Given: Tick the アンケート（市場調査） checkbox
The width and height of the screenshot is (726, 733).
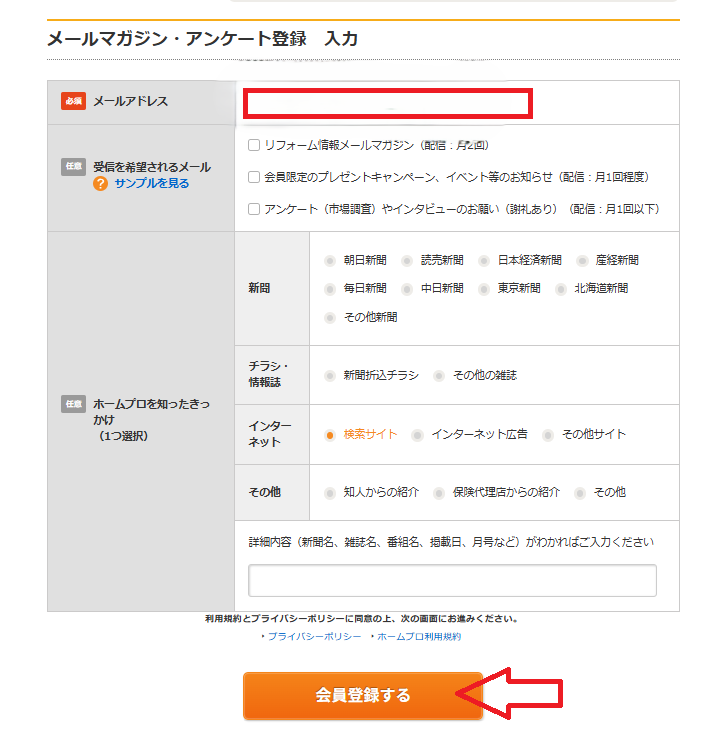Looking at the screenshot, I should click(x=254, y=209).
